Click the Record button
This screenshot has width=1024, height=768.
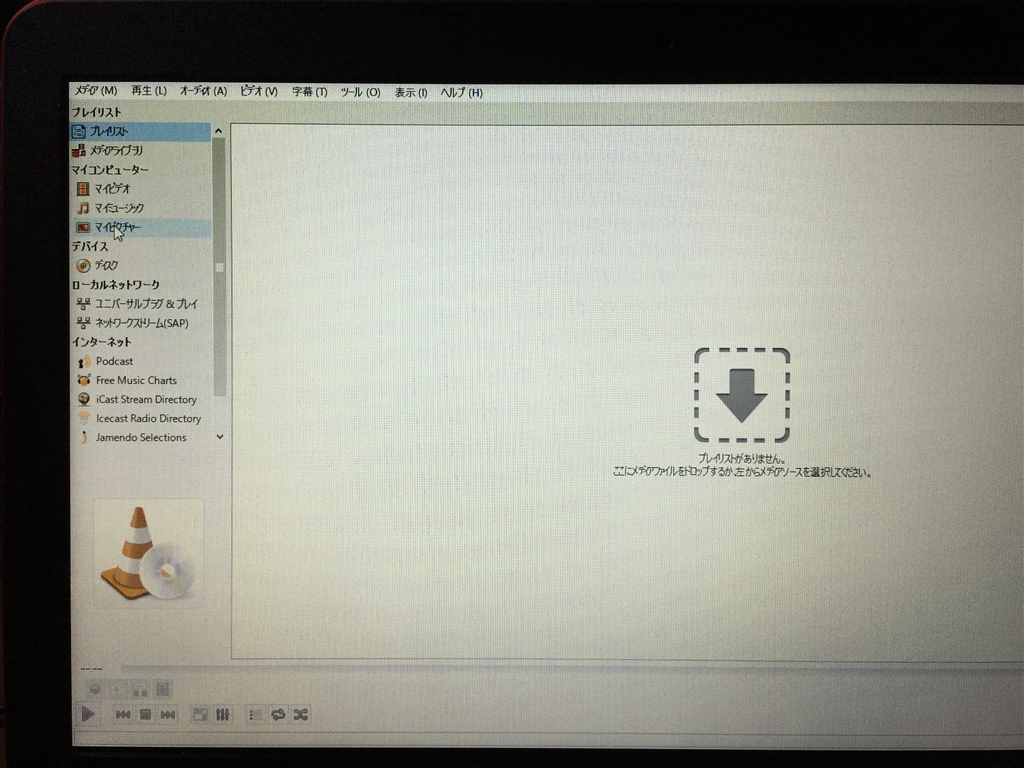pyautogui.click(x=95, y=689)
